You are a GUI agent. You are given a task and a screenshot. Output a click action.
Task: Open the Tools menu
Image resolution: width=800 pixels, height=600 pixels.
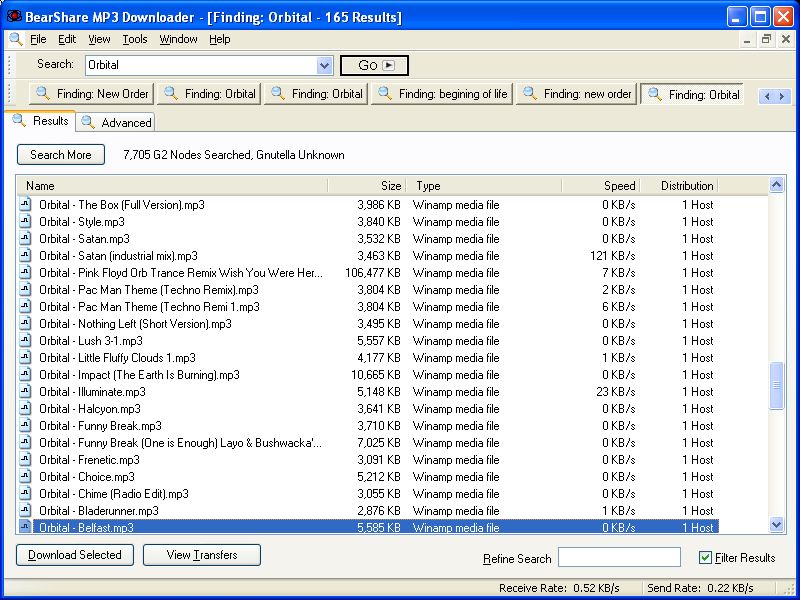[134, 39]
